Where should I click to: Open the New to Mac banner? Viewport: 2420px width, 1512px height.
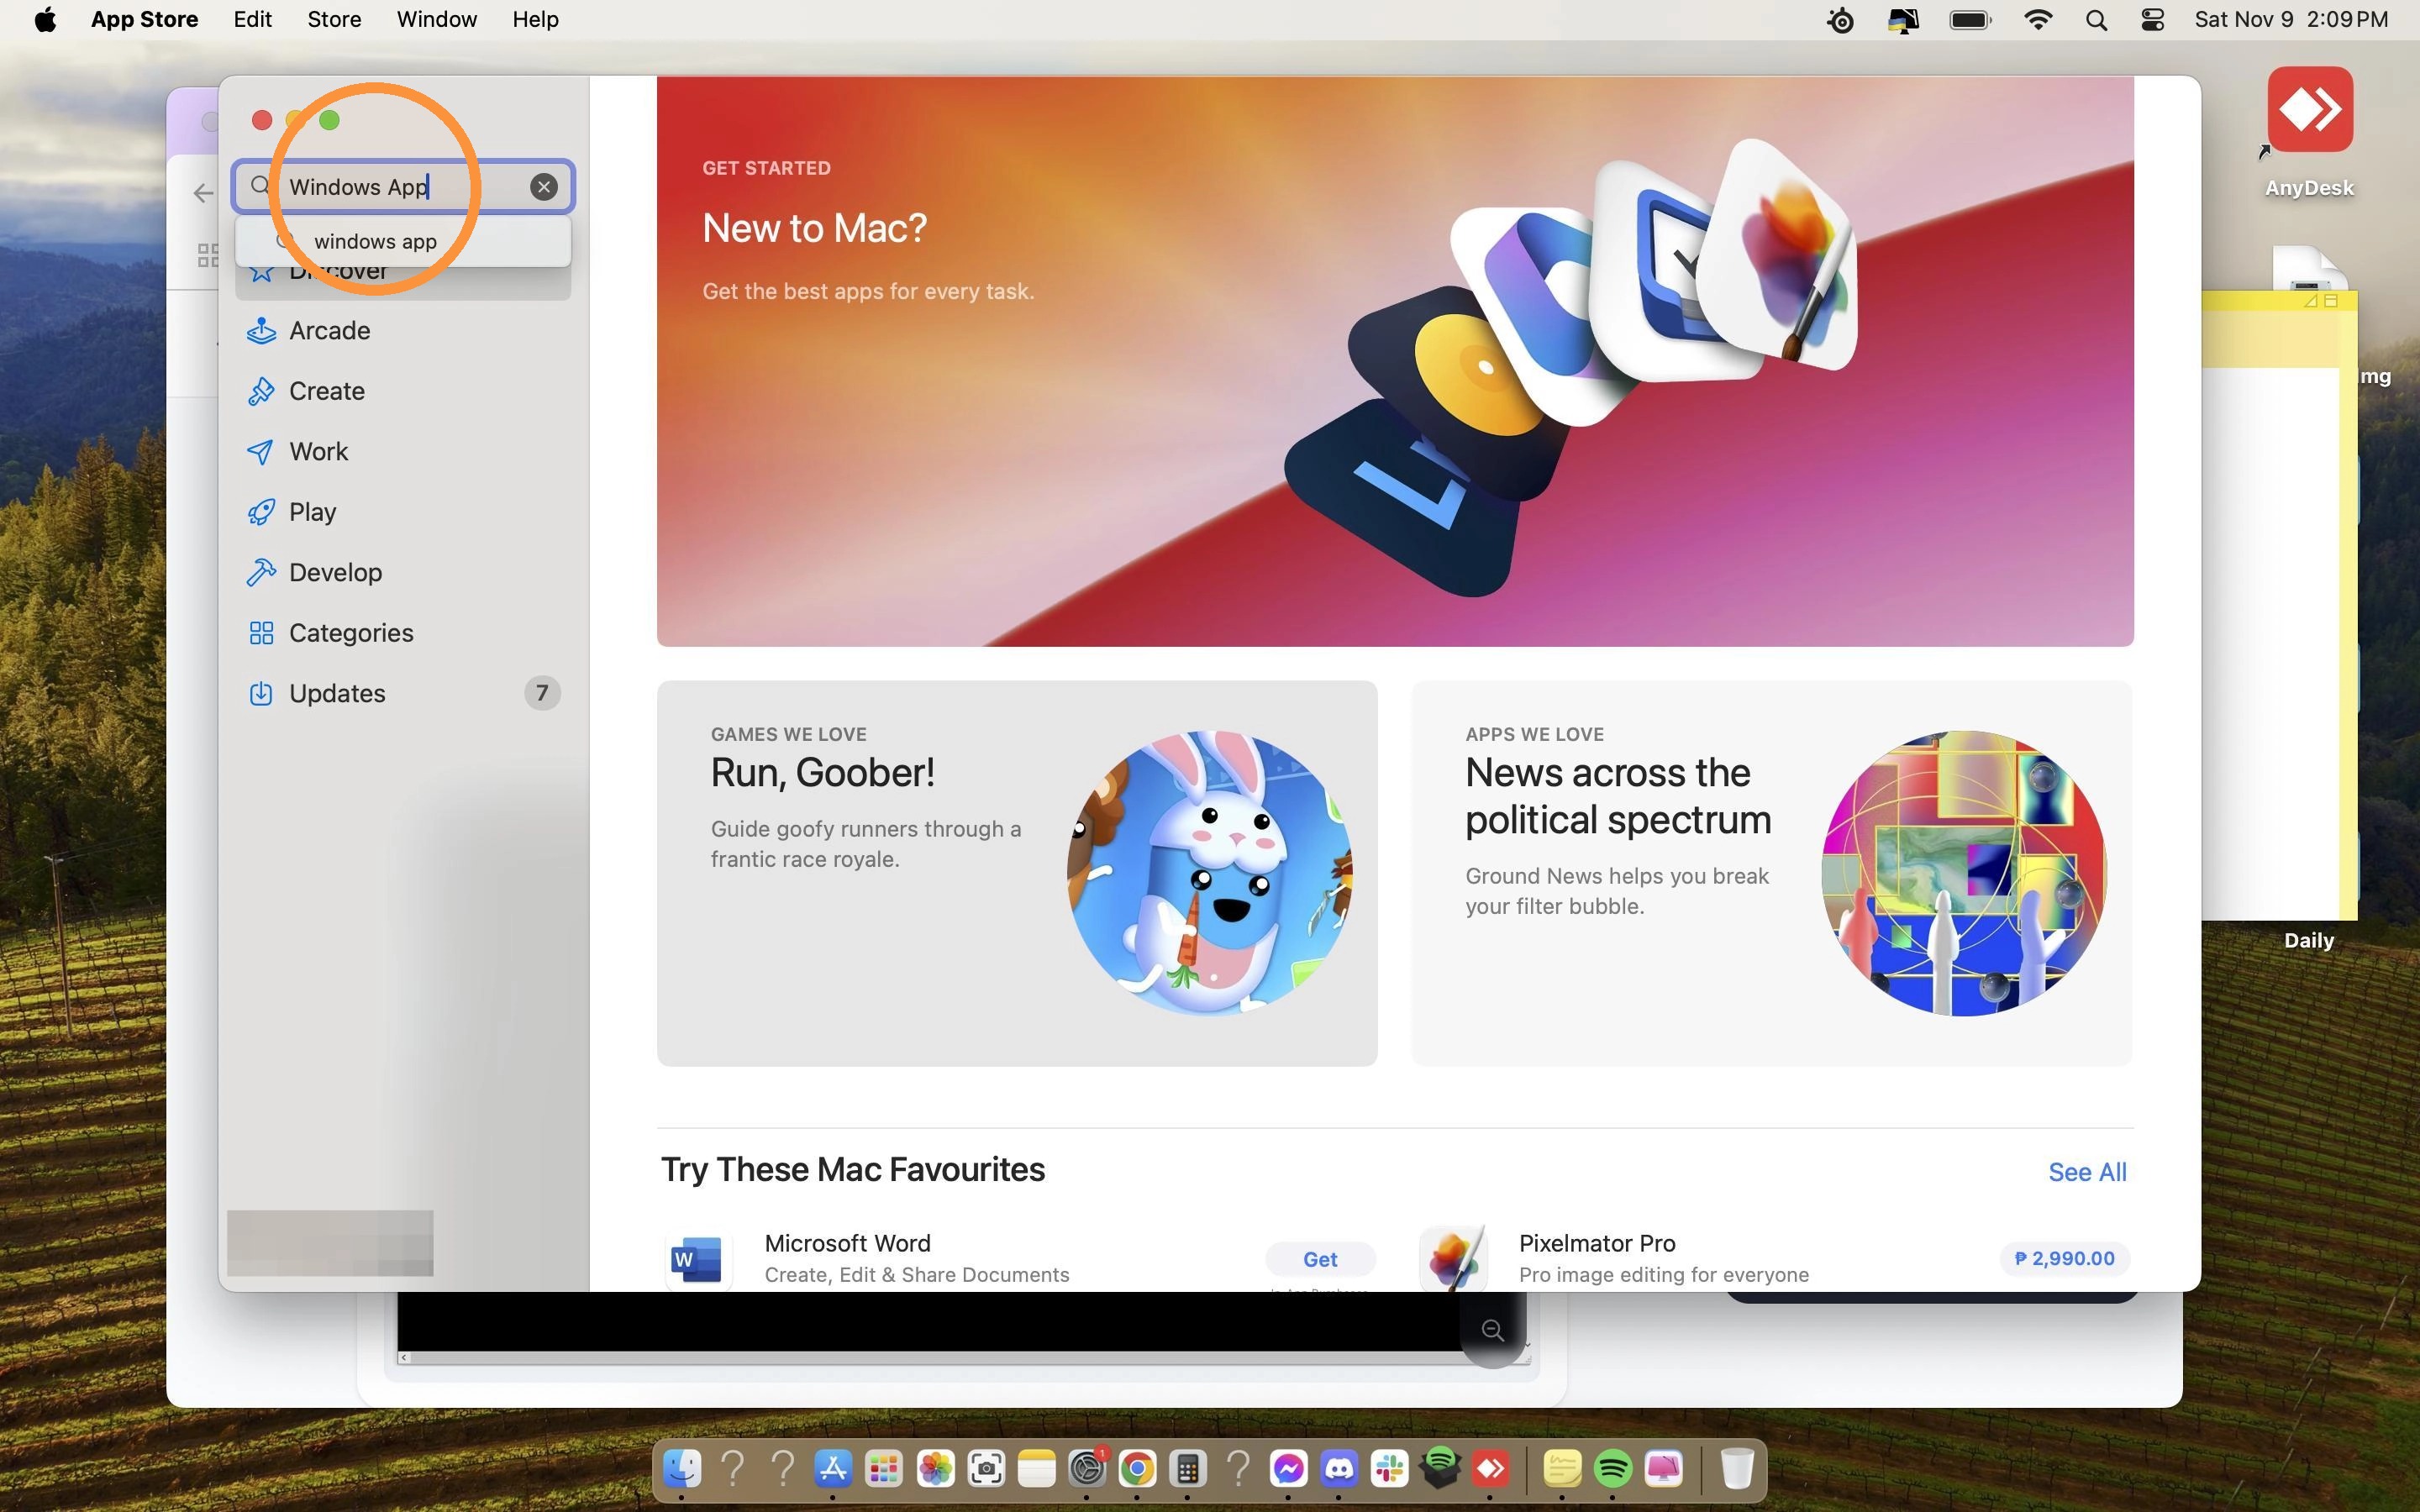point(1395,361)
